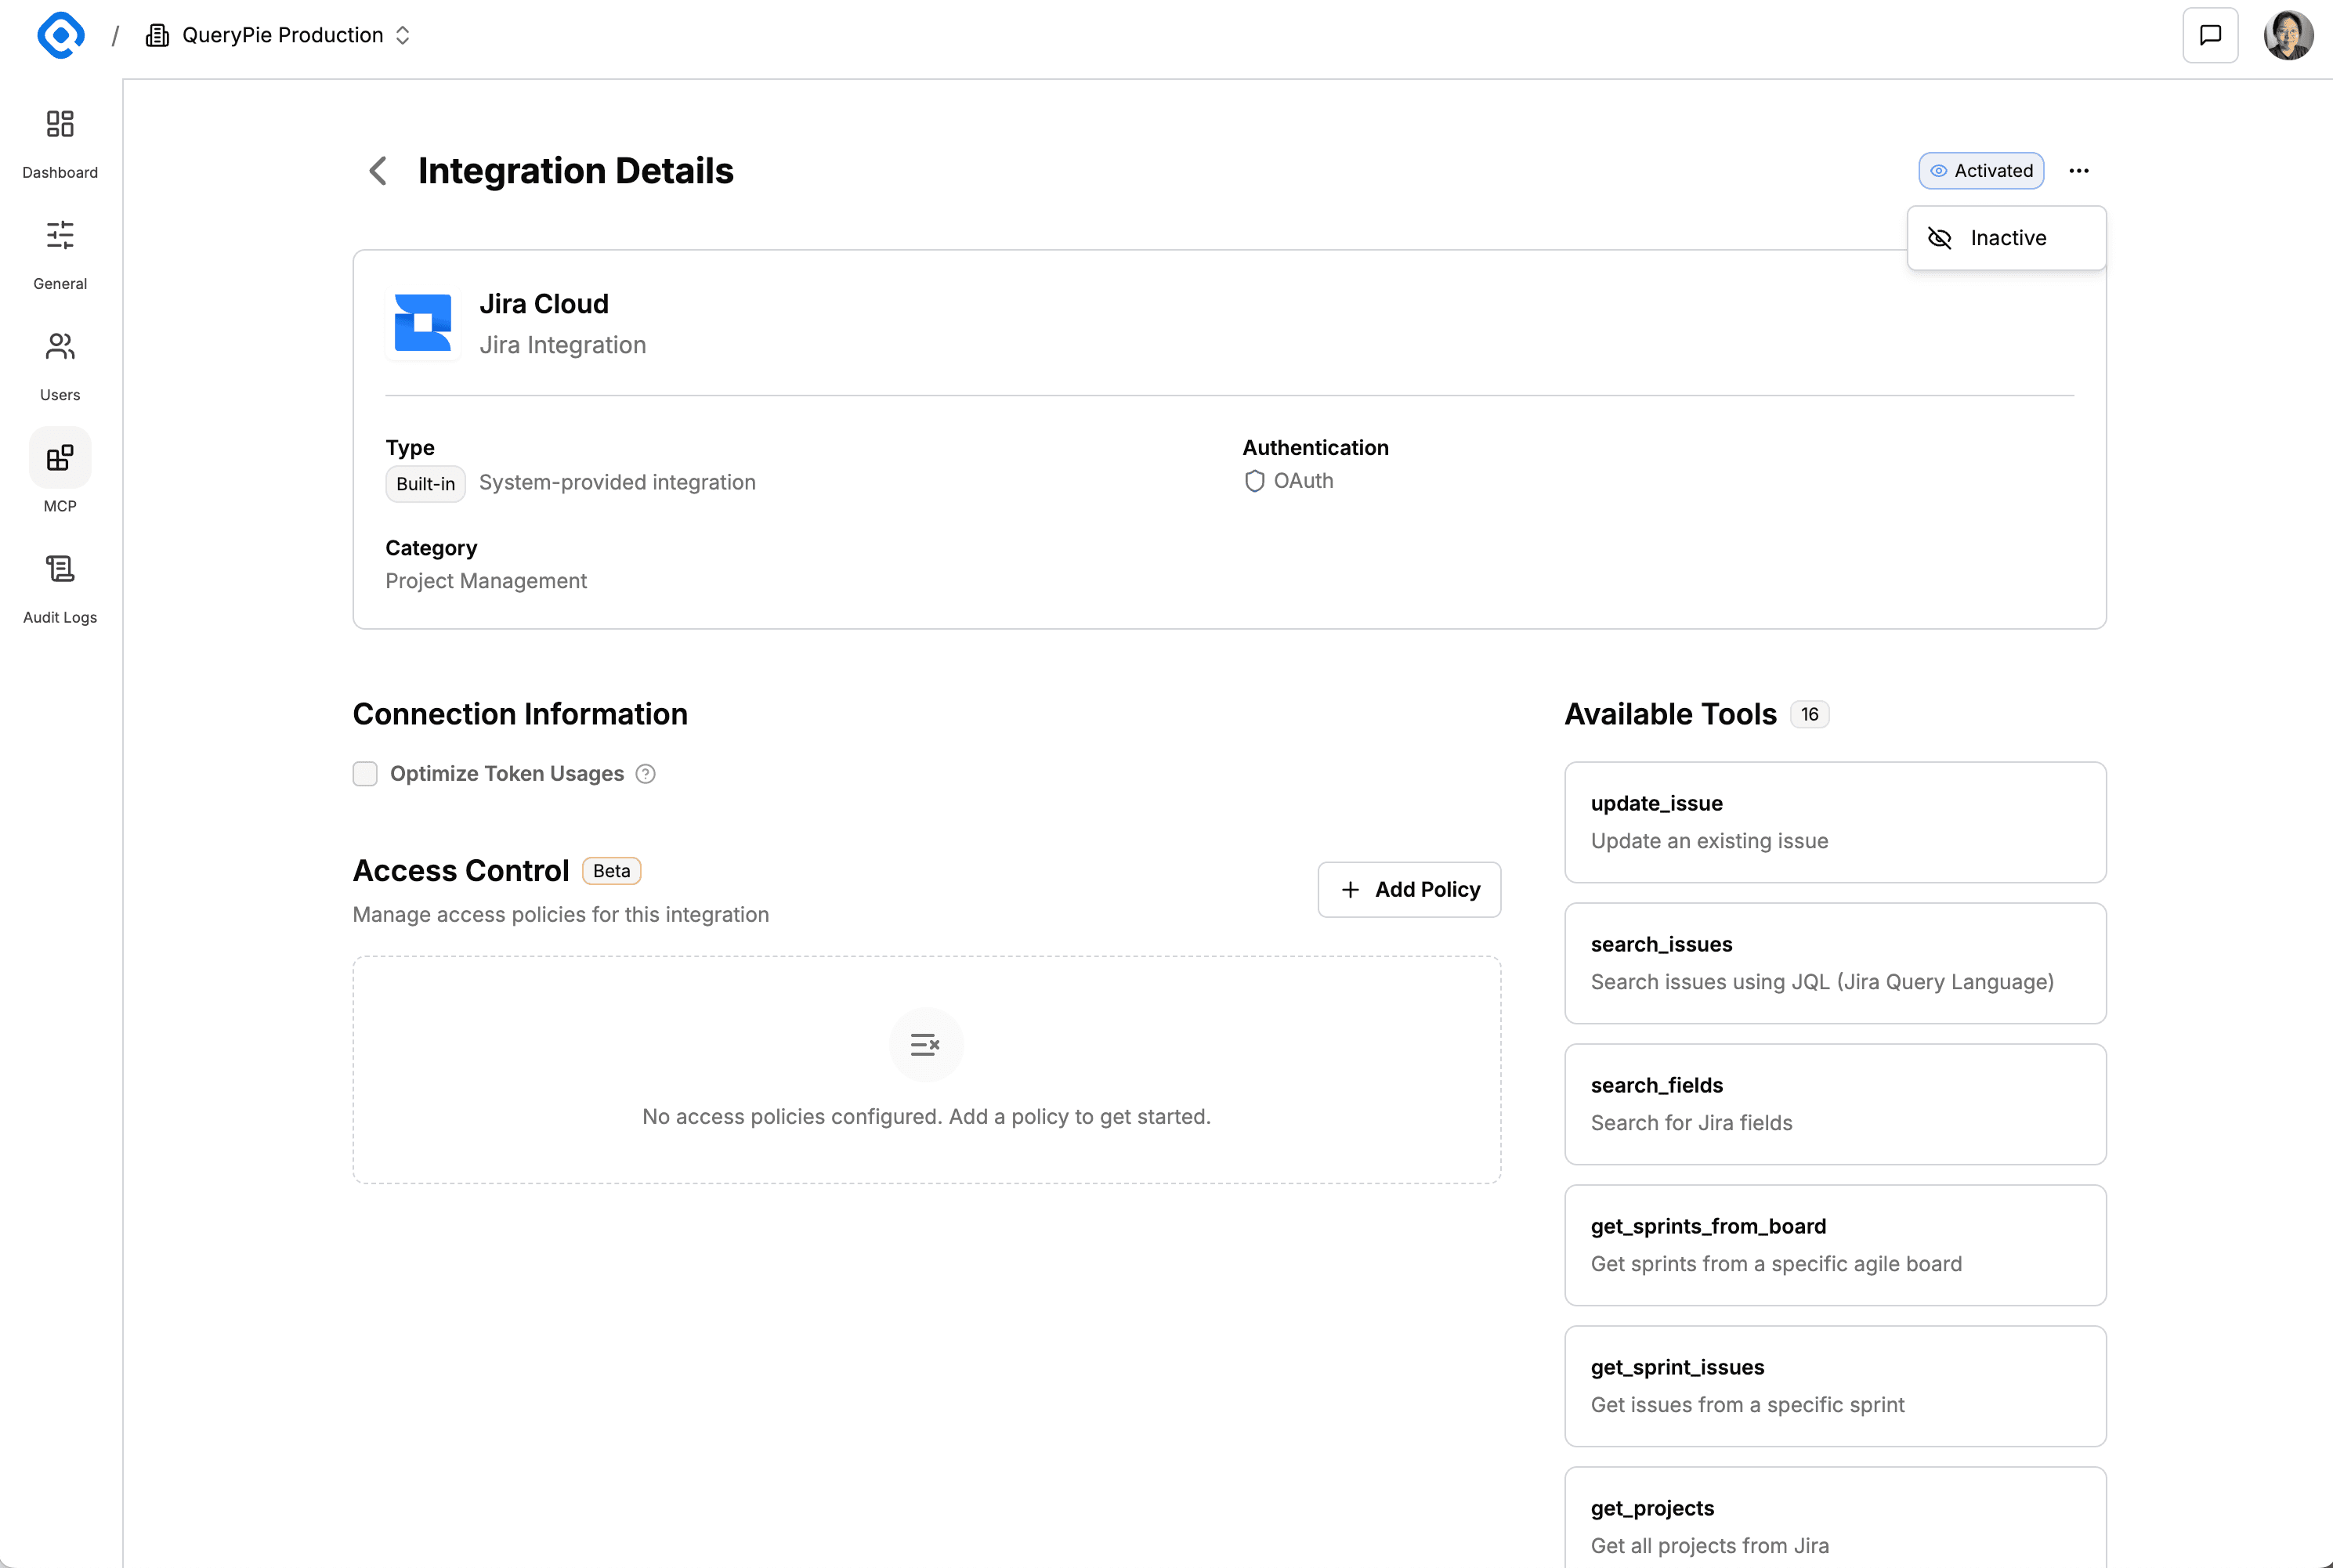Enable Optimize Token Usages checkbox
2333x1568 pixels.
365,774
